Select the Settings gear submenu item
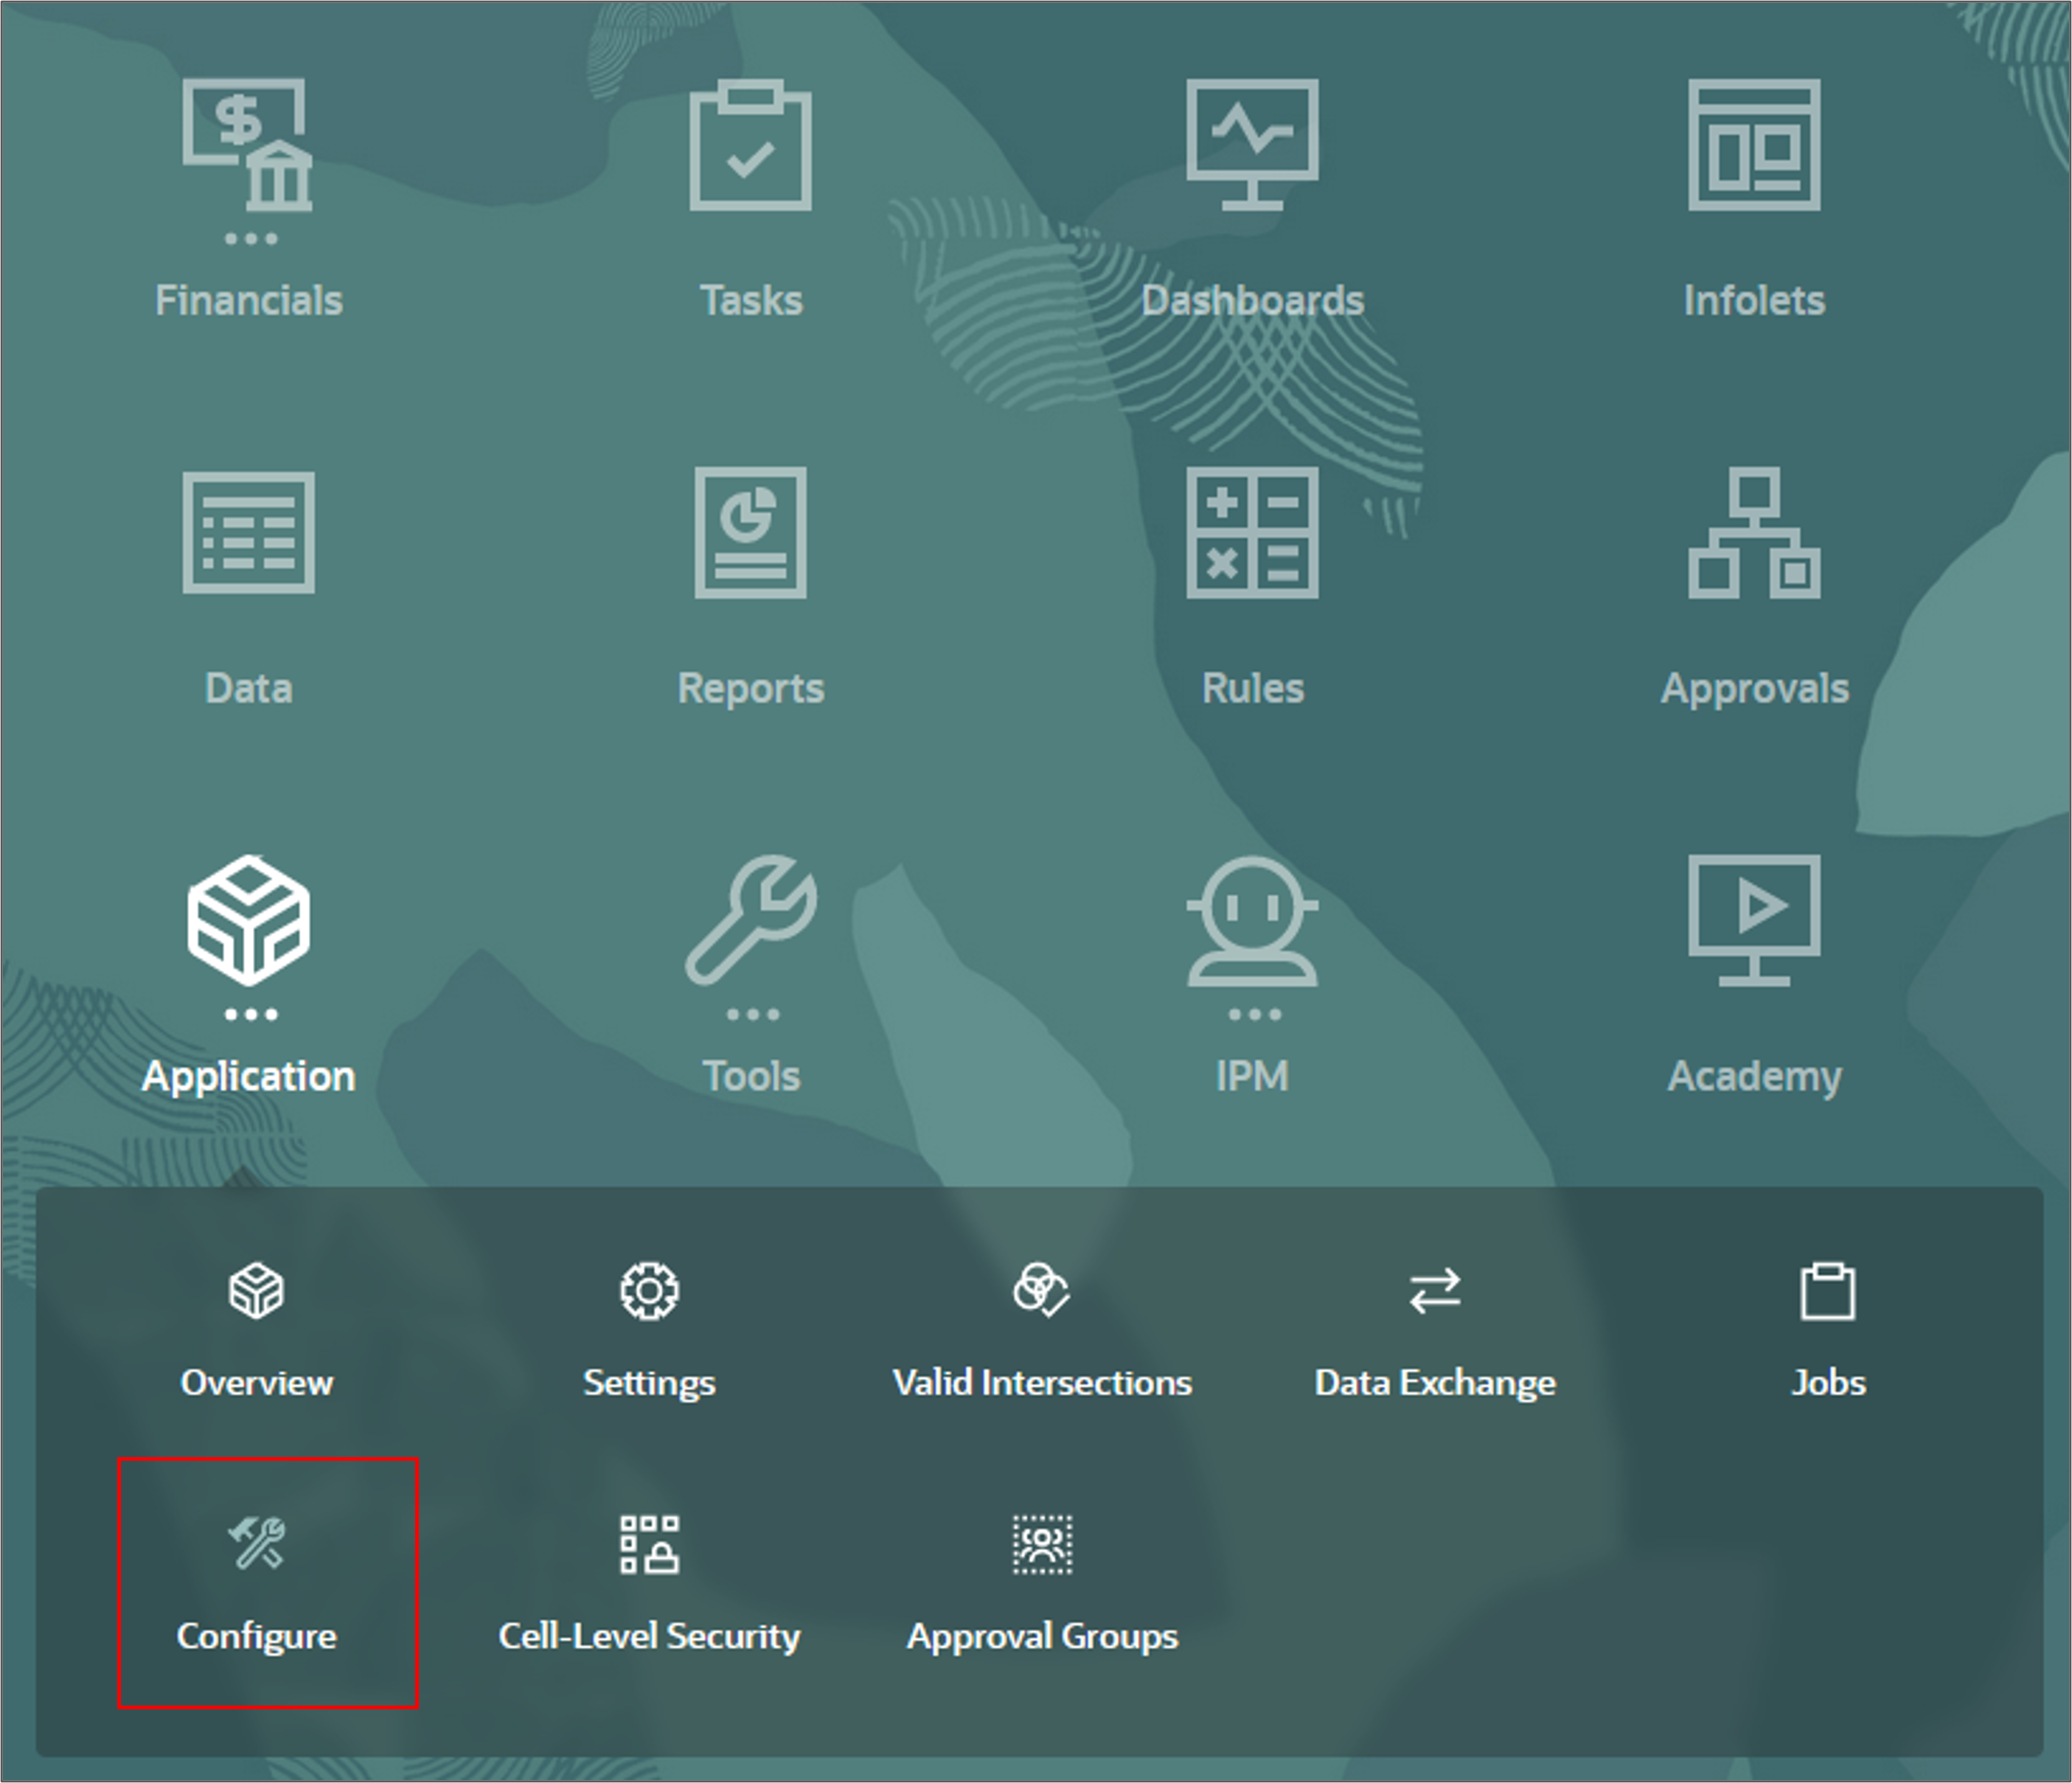This screenshot has height=1783, width=2072. click(649, 1290)
